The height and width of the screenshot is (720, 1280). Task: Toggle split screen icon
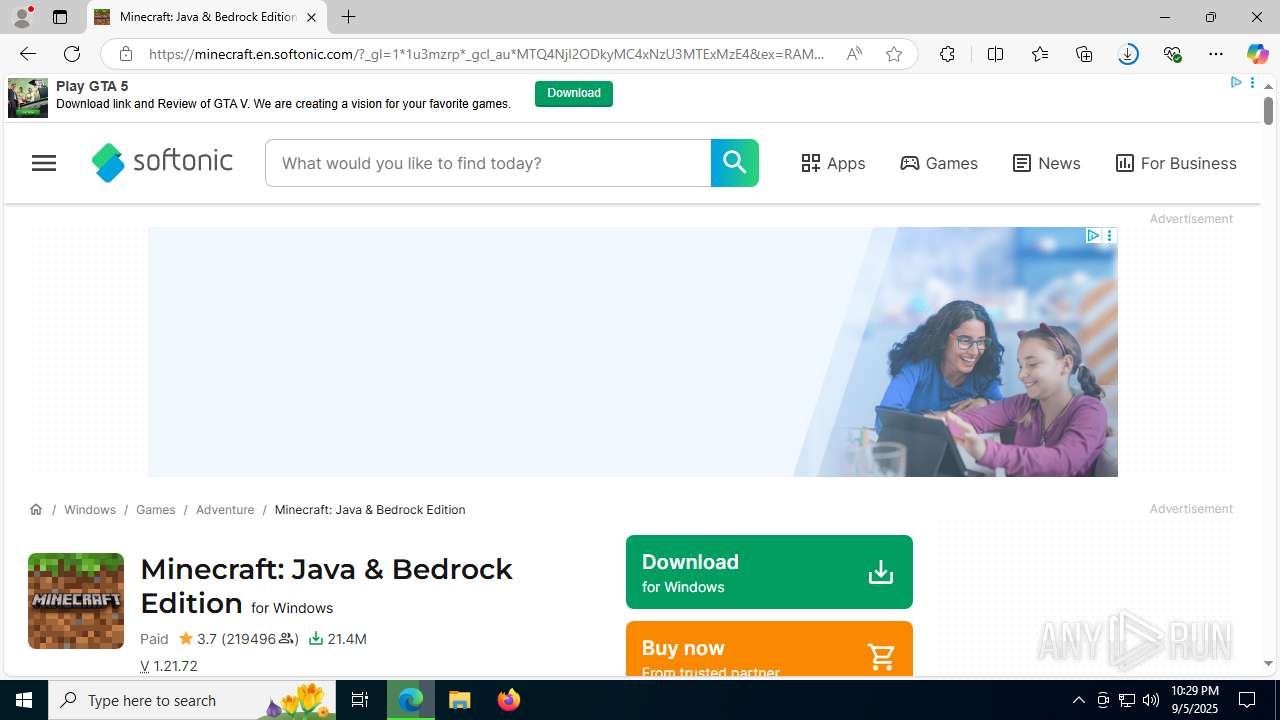coord(995,54)
